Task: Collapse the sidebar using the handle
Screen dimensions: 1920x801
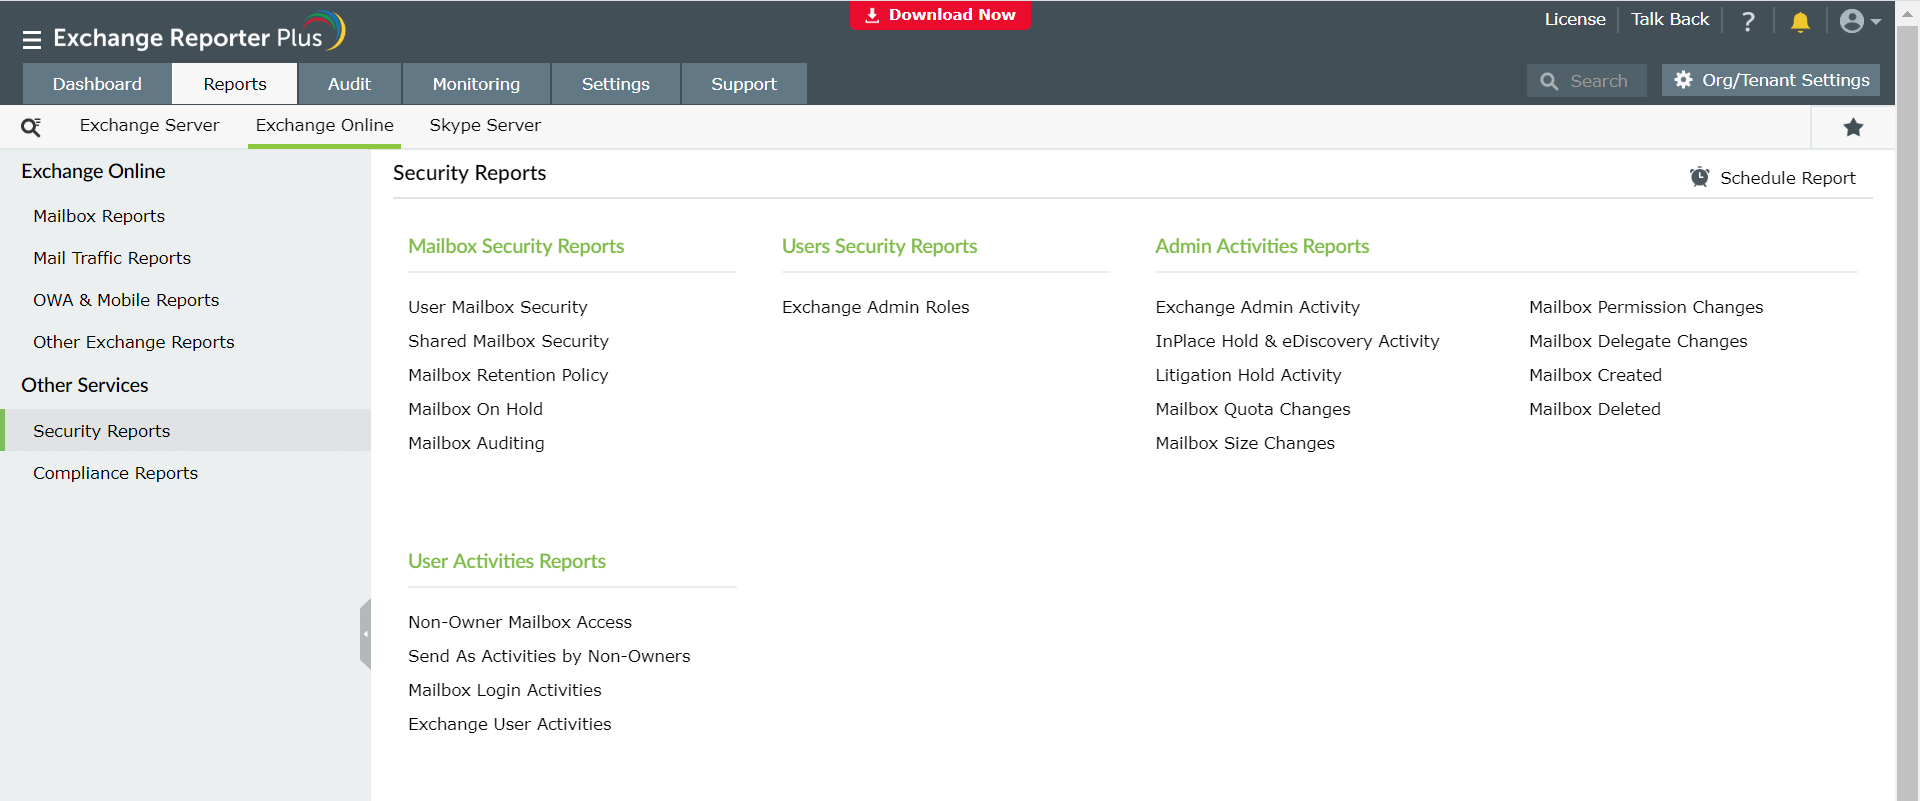Action: click(x=366, y=634)
